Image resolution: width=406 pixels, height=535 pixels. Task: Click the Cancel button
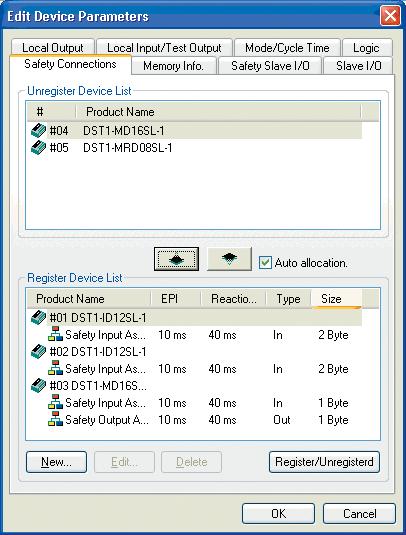point(360,514)
